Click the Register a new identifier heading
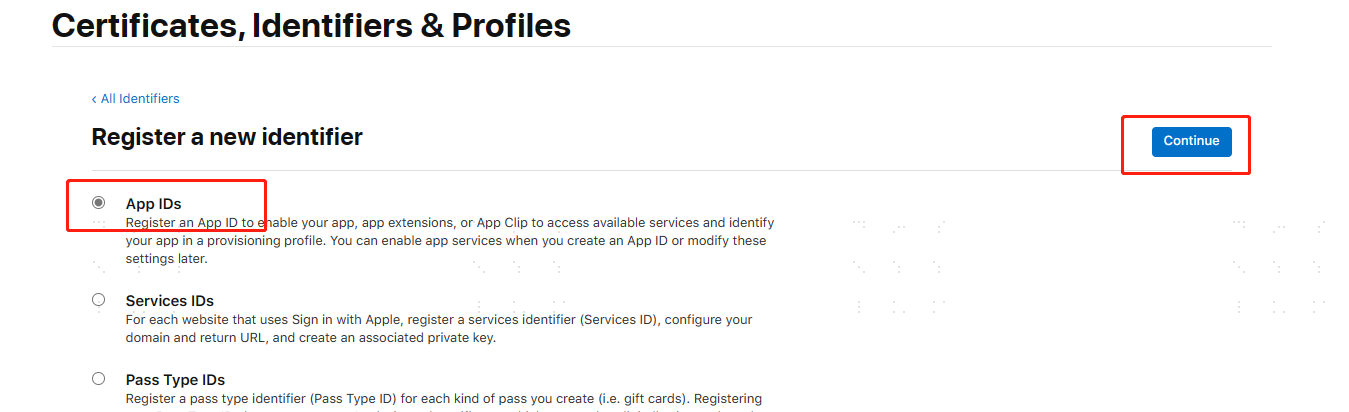 coord(227,137)
